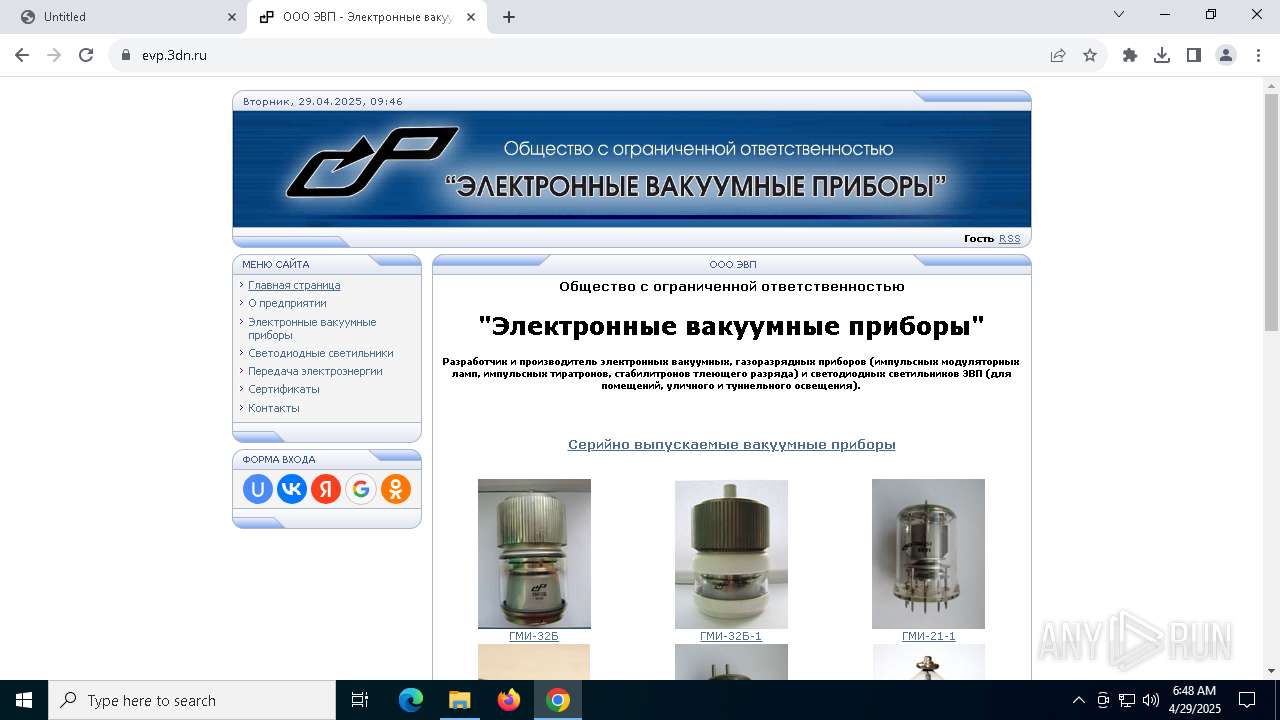
Task: Open the ГМИ-32Б link
Action: tap(534, 636)
